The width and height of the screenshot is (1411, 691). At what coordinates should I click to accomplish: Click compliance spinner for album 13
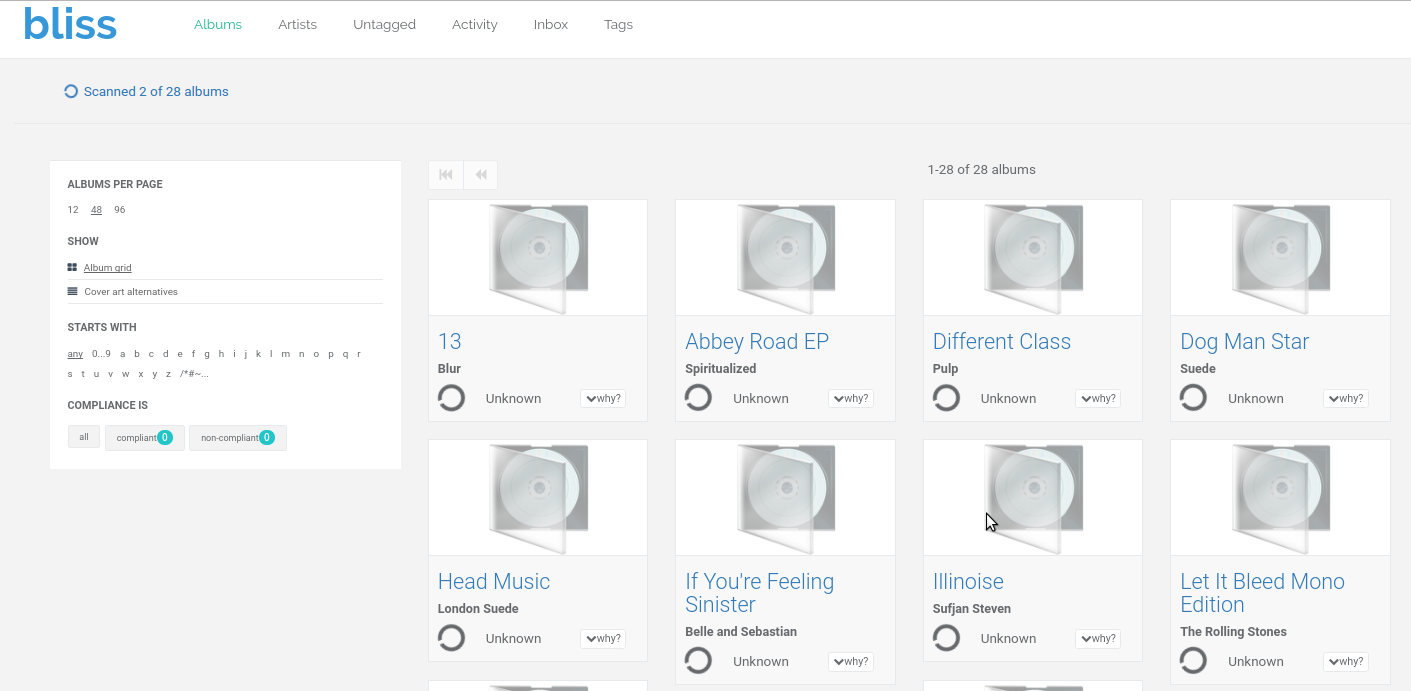pyautogui.click(x=451, y=398)
